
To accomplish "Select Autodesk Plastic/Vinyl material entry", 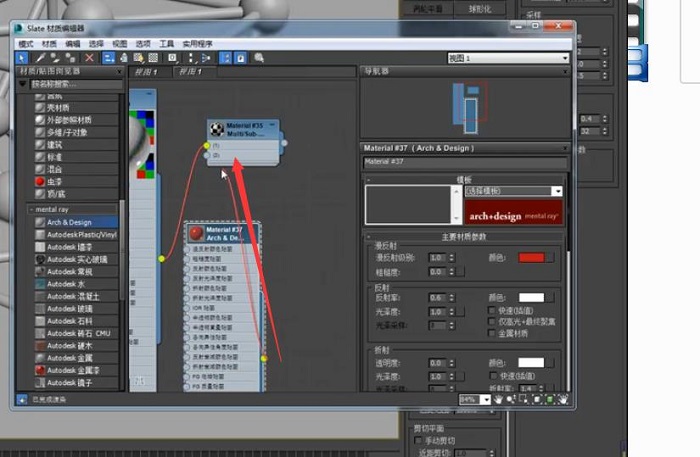I will coord(76,234).
